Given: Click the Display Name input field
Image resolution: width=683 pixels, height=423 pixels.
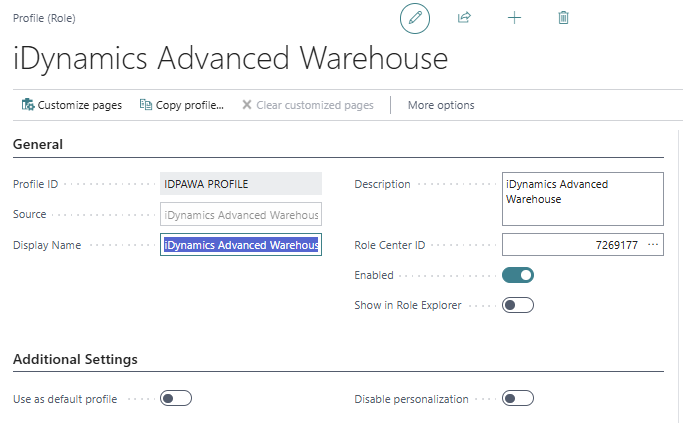Looking at the screenshot, I should 241,245.
